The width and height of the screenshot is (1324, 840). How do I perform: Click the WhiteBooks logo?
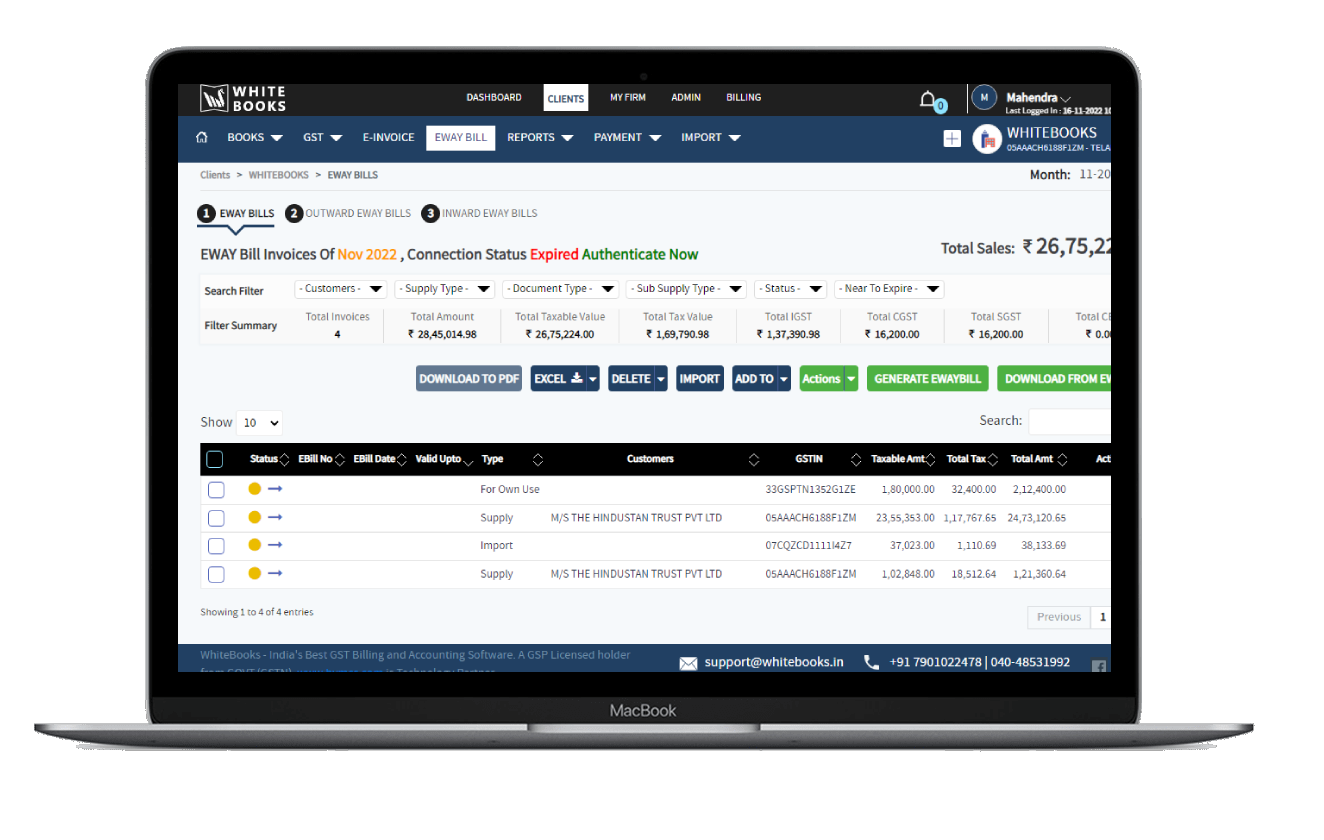click(x=244, y=98)
